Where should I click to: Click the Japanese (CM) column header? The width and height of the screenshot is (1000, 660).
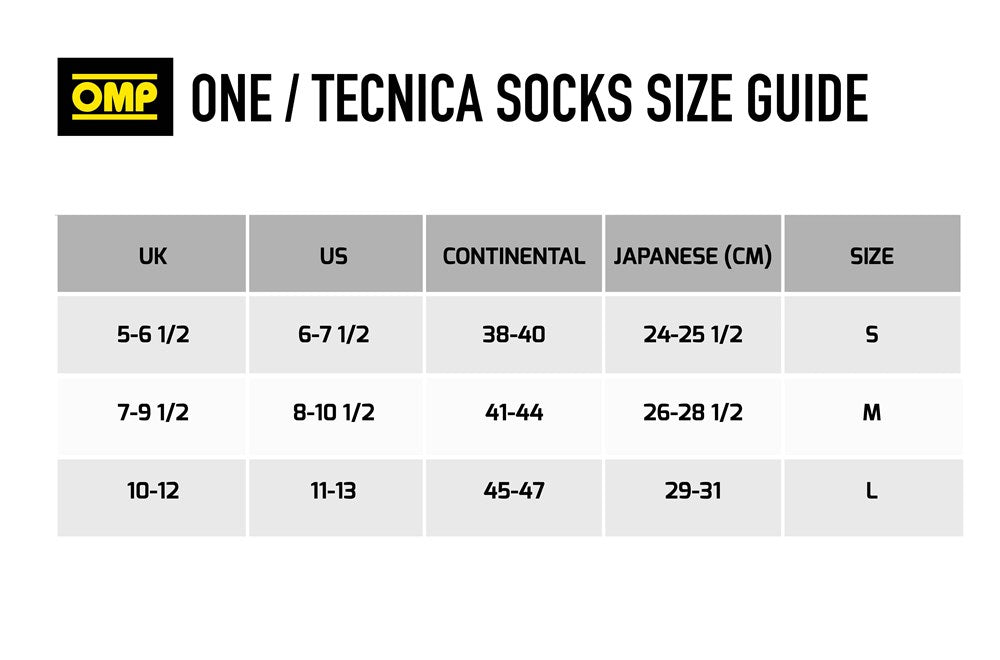pyautogui.click(x=693, y=256)
